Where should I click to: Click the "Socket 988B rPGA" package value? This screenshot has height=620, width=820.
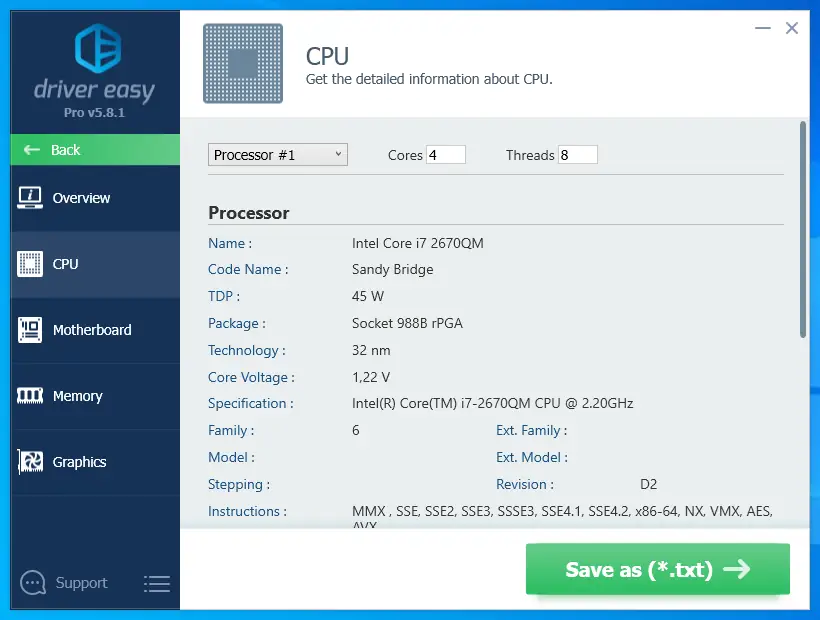tap(407, 323)
